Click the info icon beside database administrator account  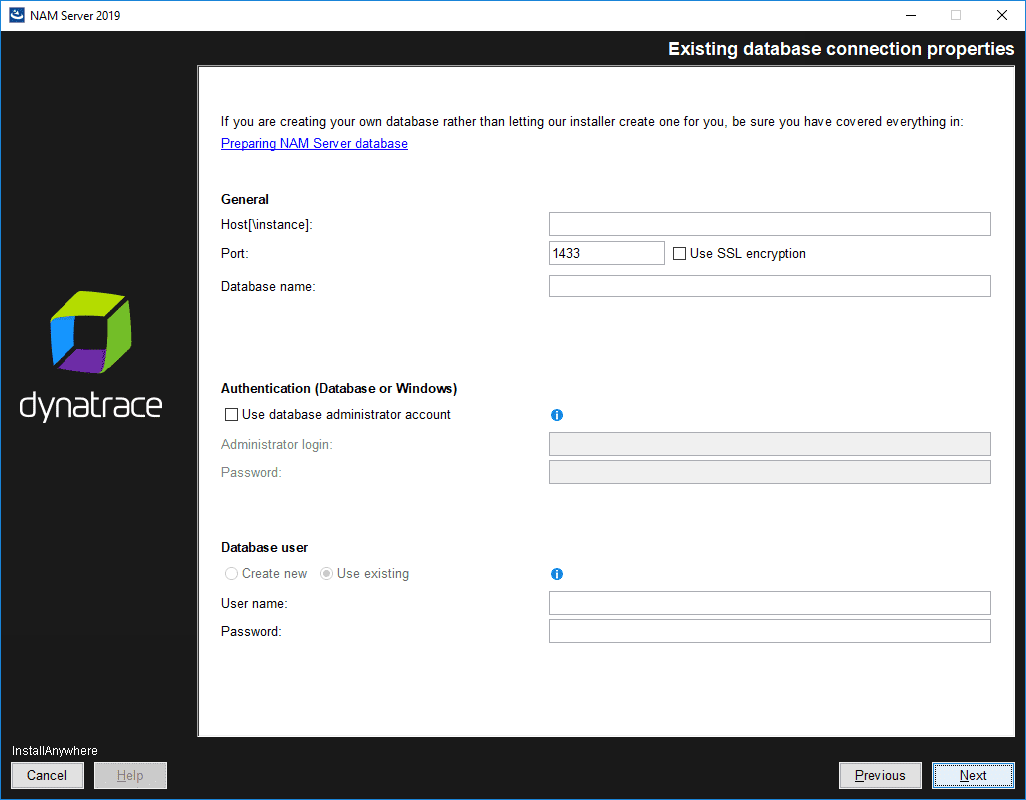click(x=557, y=415)
